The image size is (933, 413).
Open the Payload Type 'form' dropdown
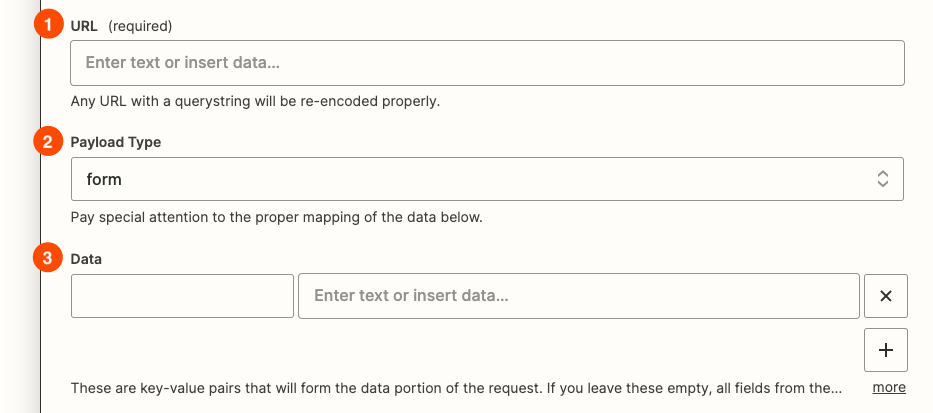coord(487,179)
